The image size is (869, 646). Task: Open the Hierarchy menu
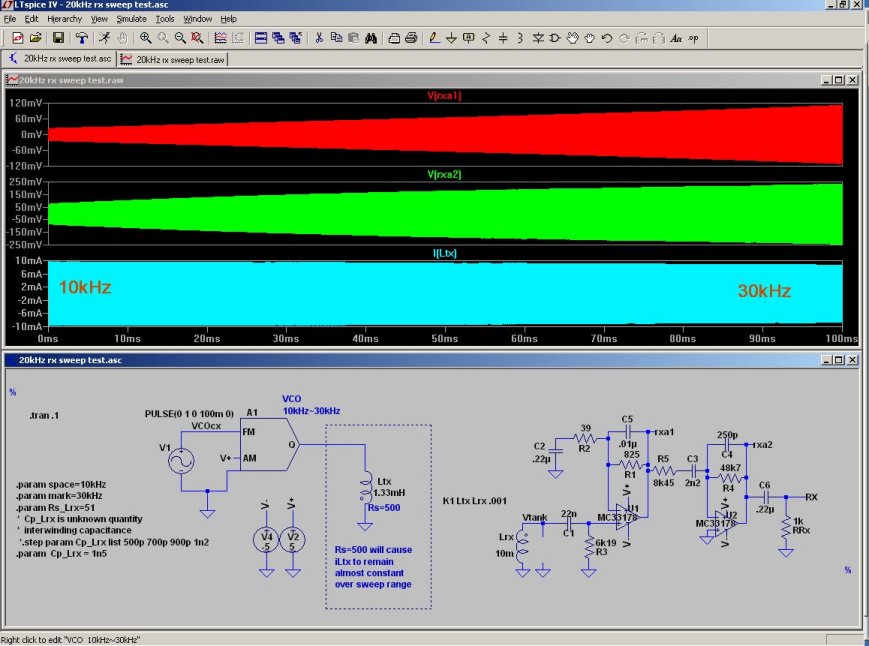(x=64, y=18)
